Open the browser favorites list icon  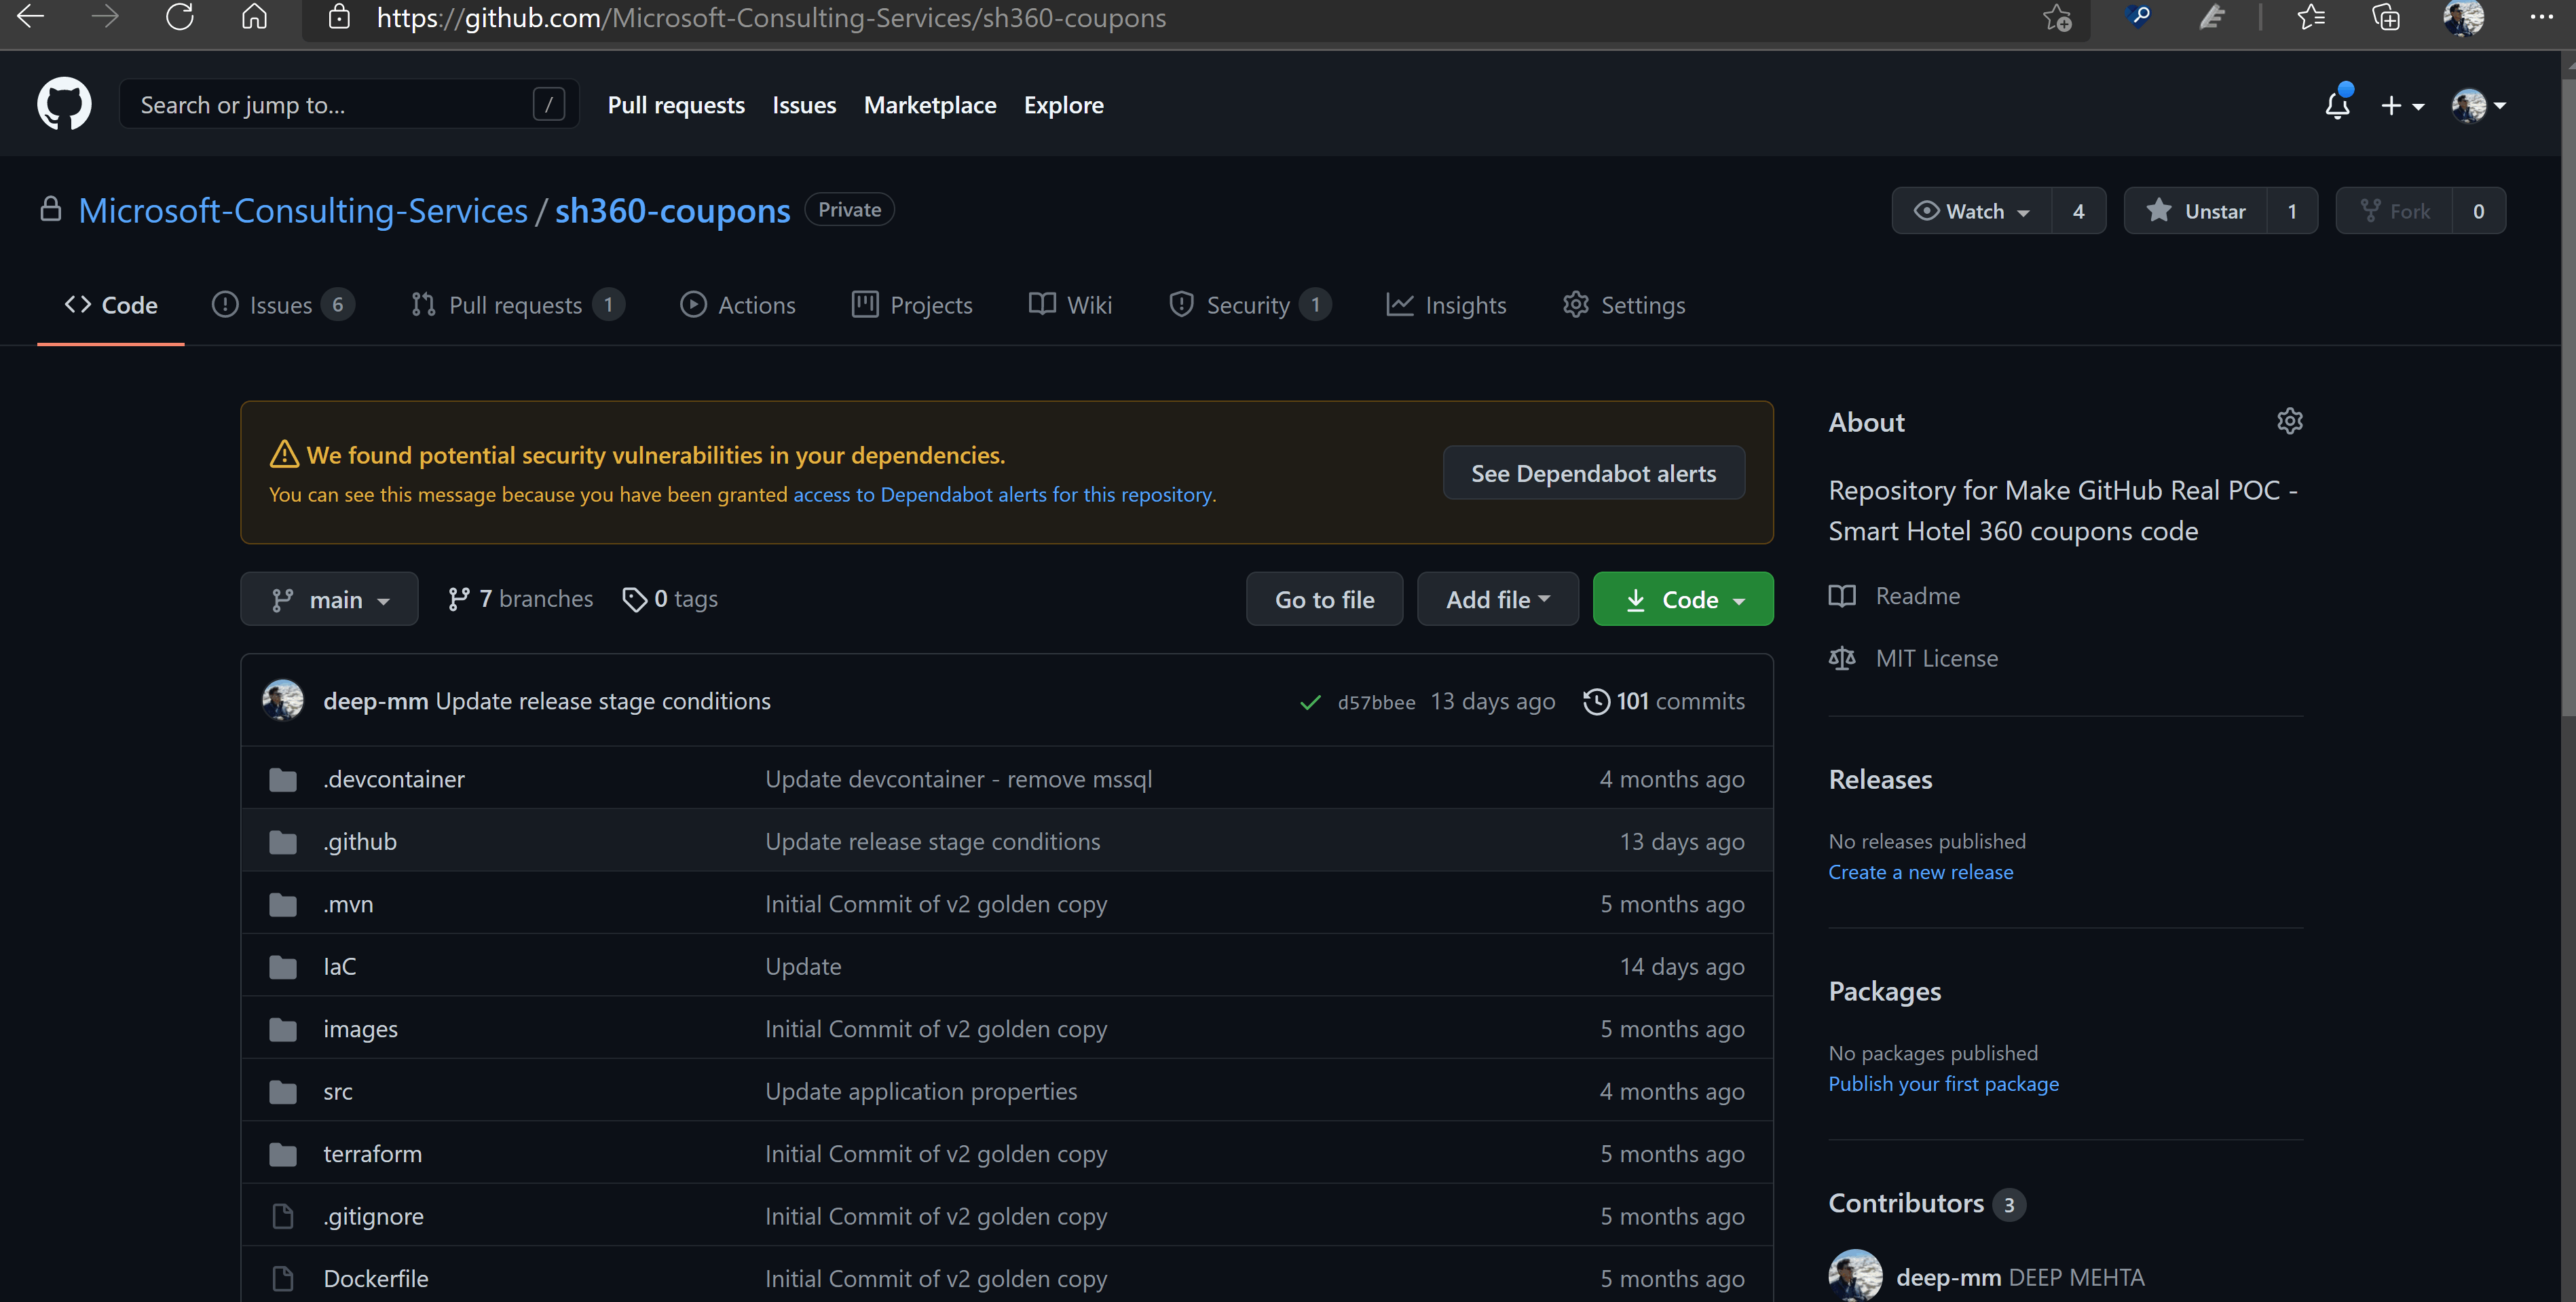point(2311,17)
